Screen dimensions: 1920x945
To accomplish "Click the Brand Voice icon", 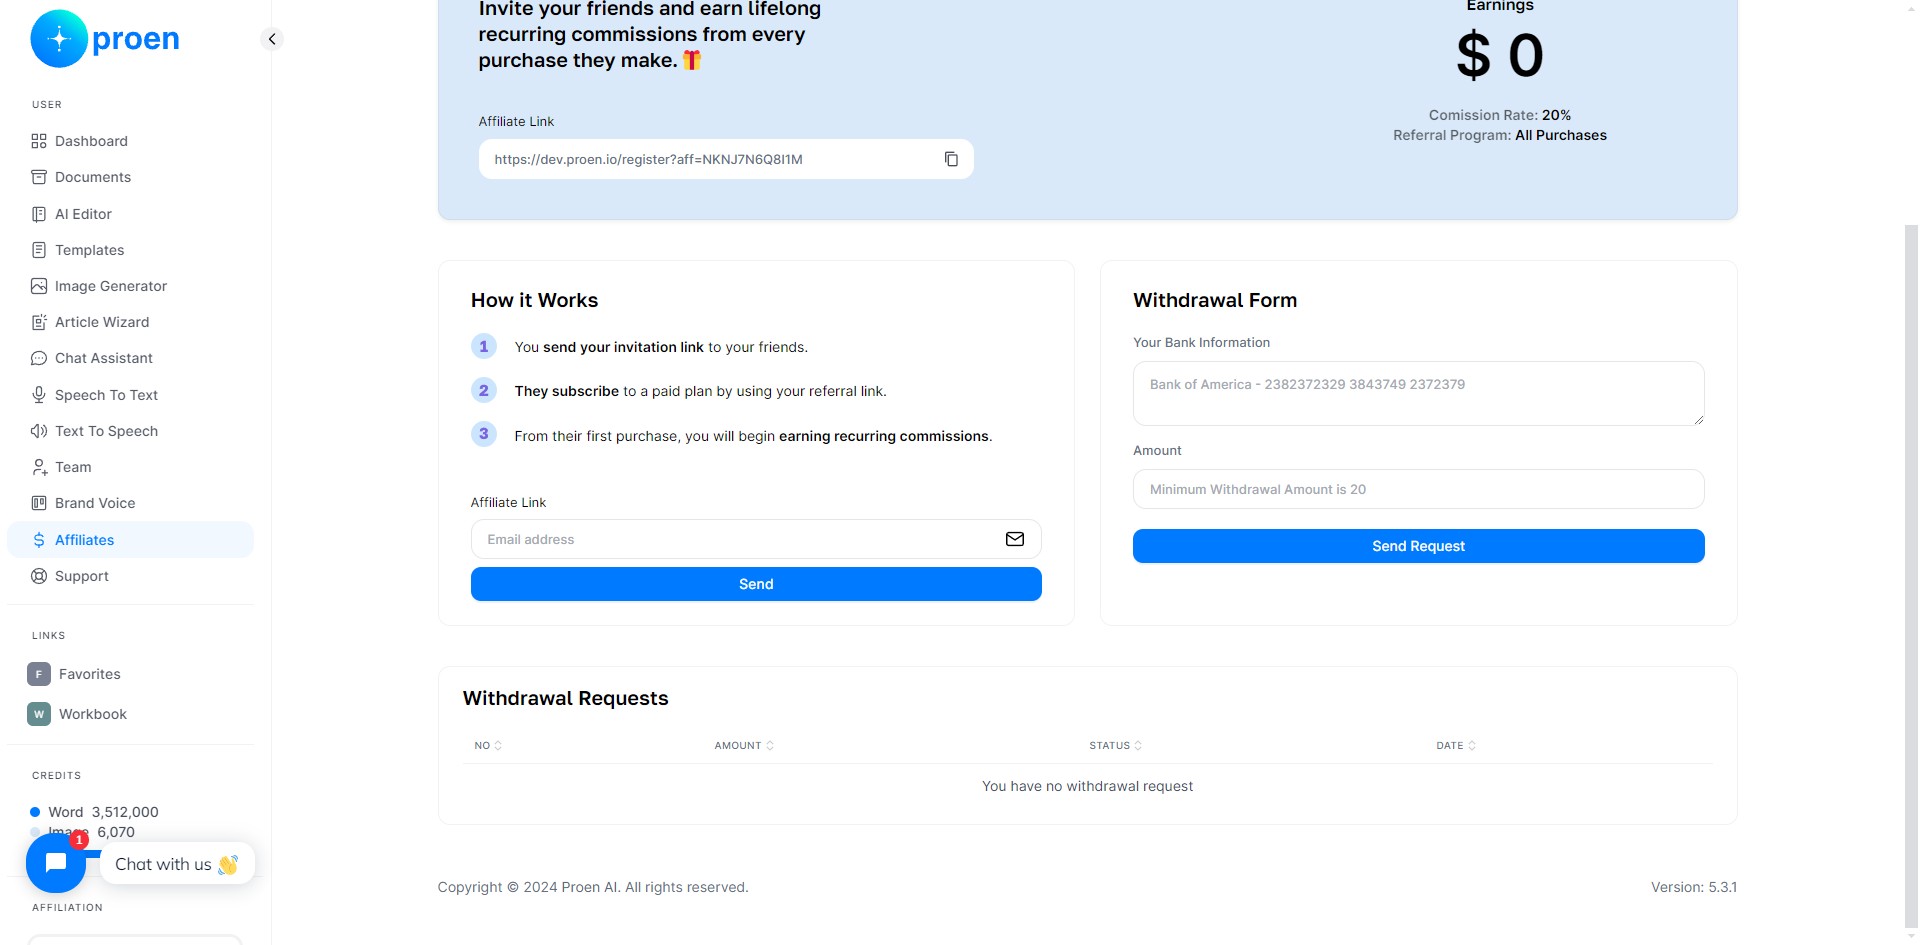I will click(x=39, y=503).
